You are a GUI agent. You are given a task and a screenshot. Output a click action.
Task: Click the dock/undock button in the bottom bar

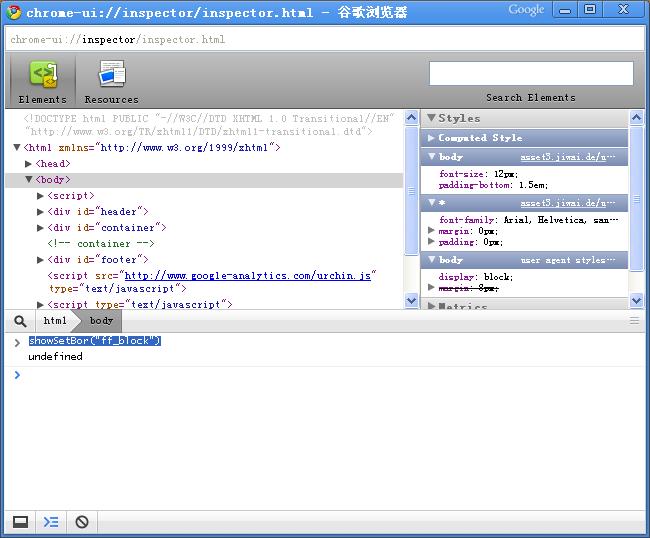20,522
